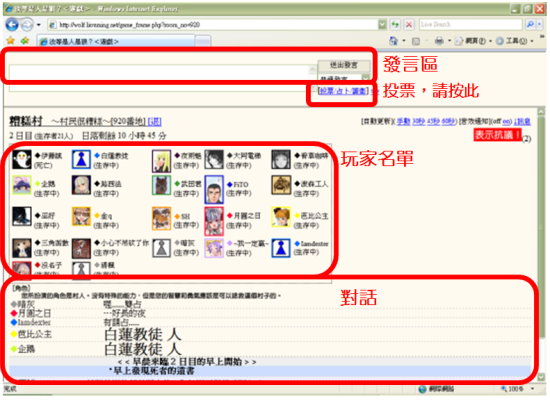Image resolution: width=550 pixels, height=401 pixels.
Task: Click Add to Favorites star-plus icon
Action: pyautogui.click(x=25, y=41)
